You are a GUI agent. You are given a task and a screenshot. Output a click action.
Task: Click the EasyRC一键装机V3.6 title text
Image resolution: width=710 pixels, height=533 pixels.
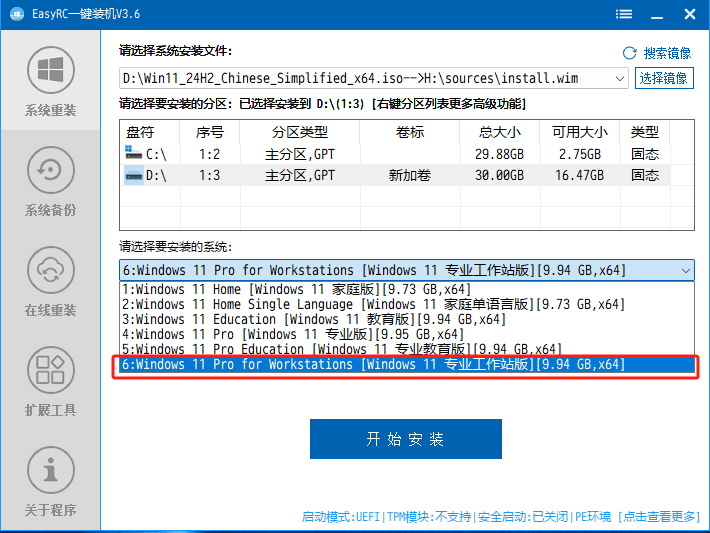86,14
